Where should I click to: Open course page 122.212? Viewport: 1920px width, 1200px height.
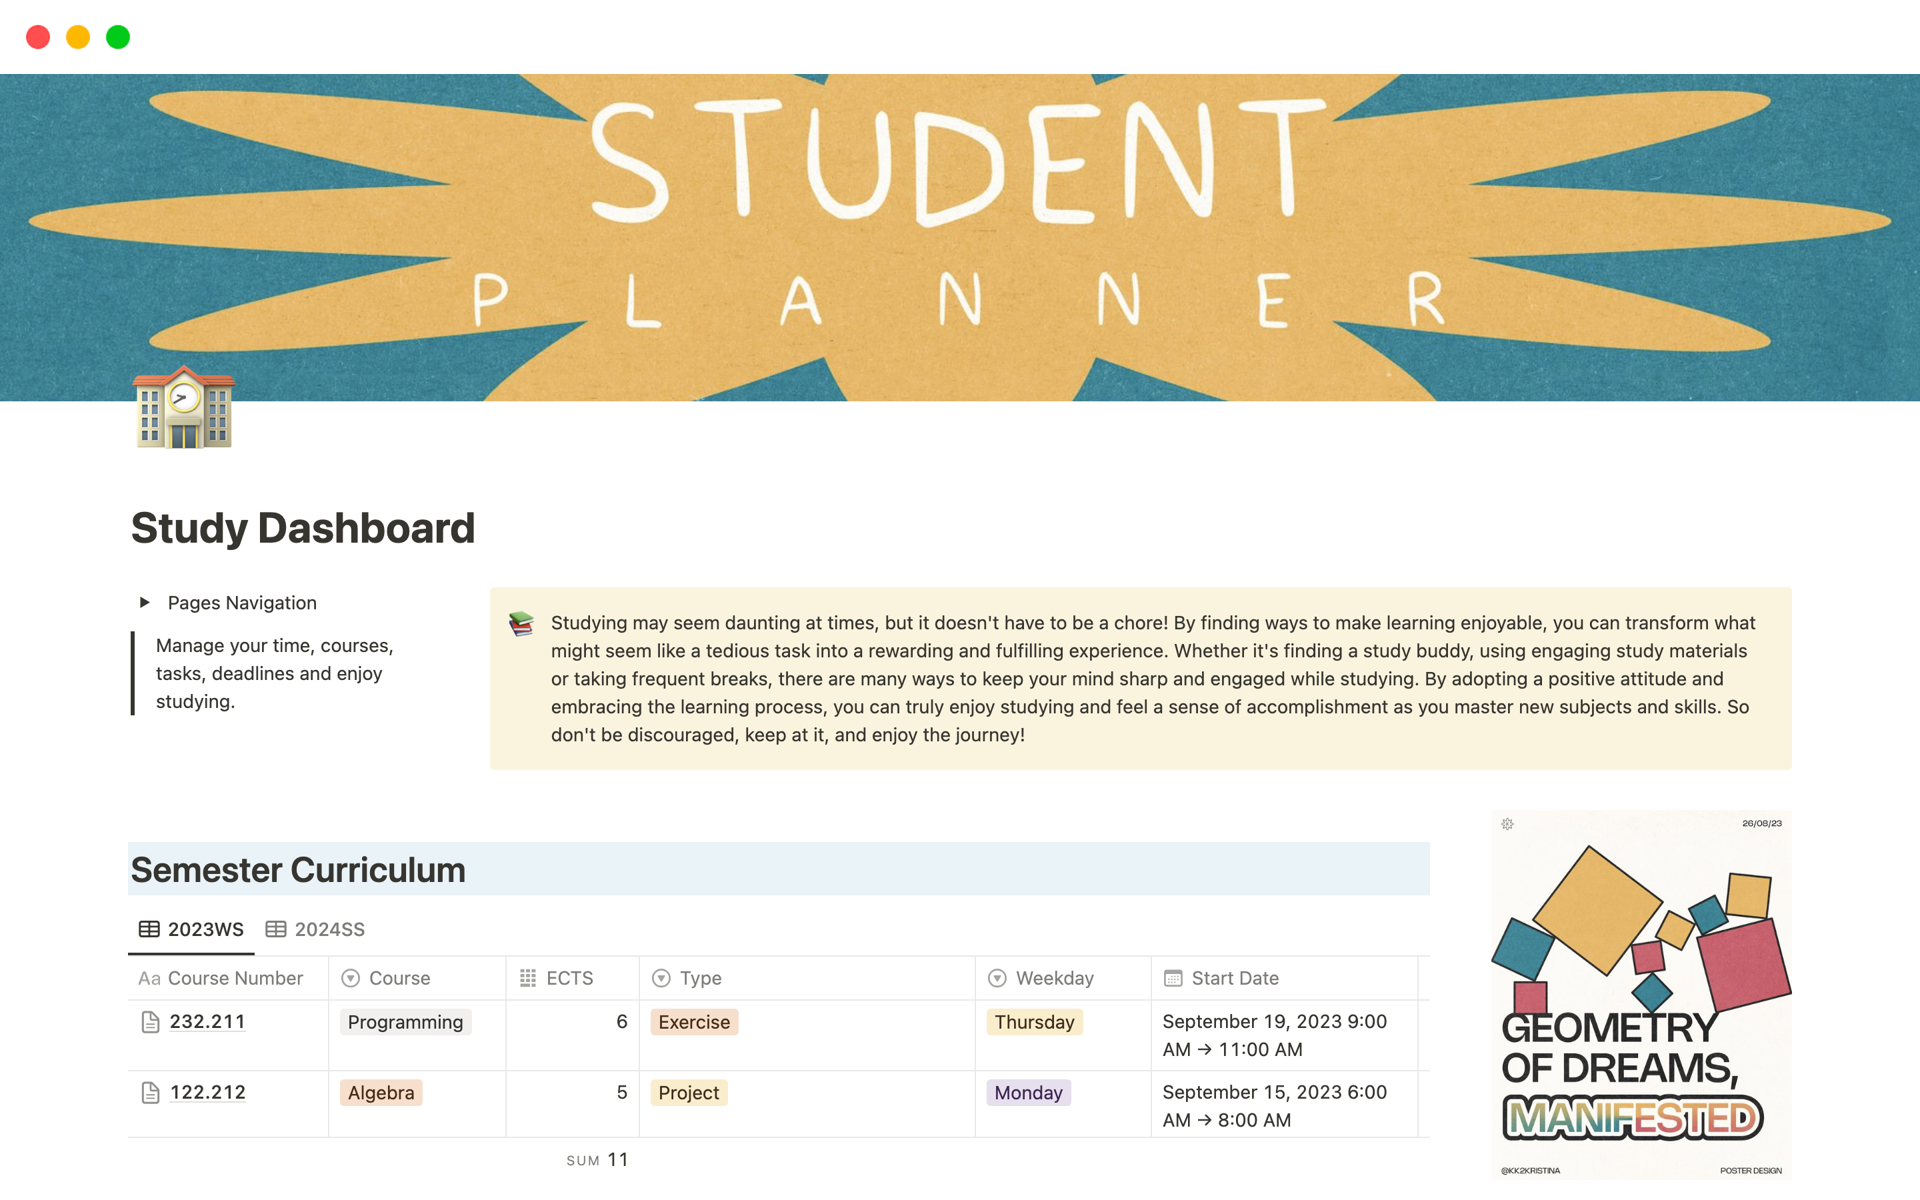[x=207, y=1093]
